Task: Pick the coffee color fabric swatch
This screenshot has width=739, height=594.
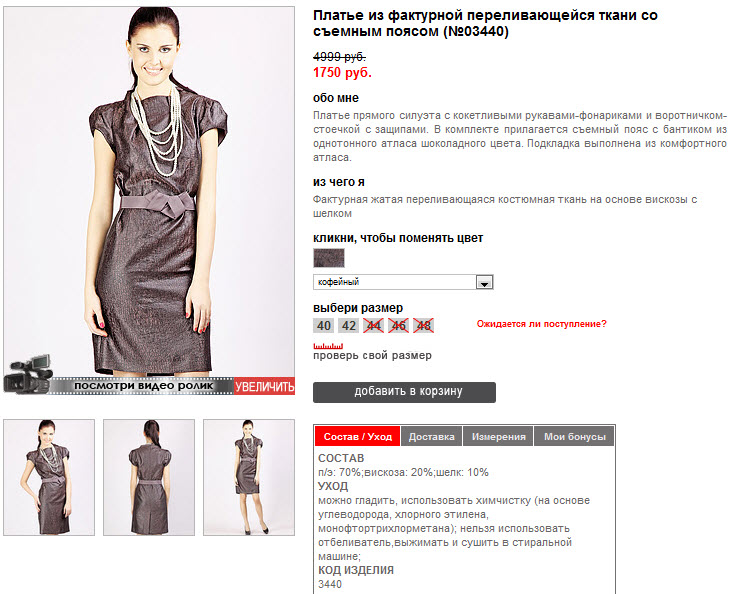Action: tap(329, 258)
